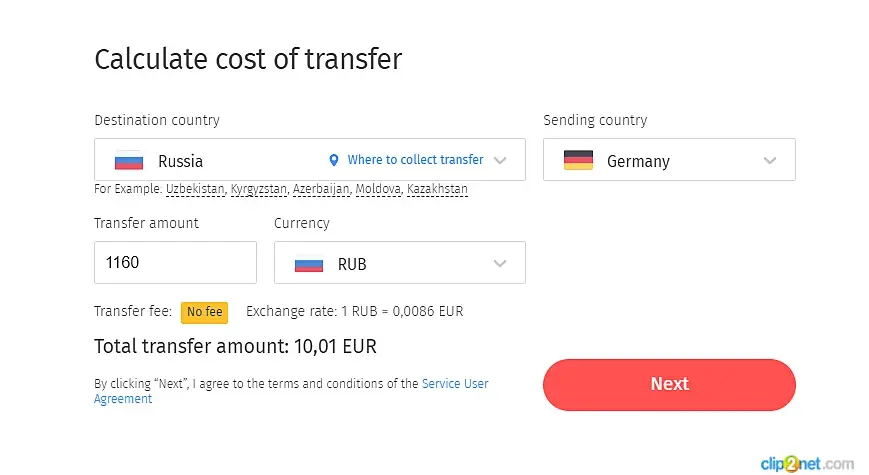Expand the Destination country dropdown arrow
Screen dimensions: 869x475
501,160
